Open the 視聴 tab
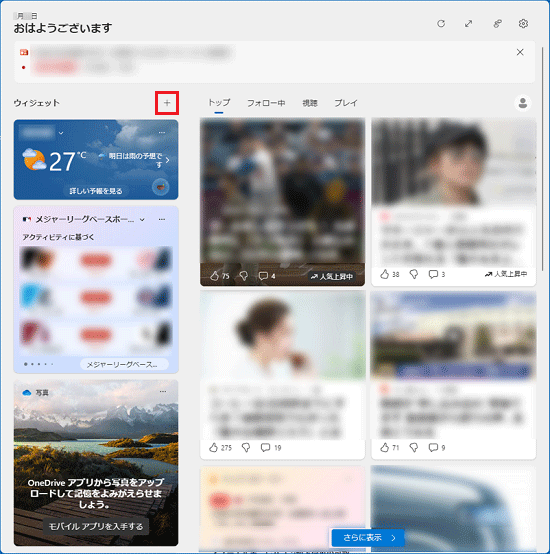 (310, 103)
